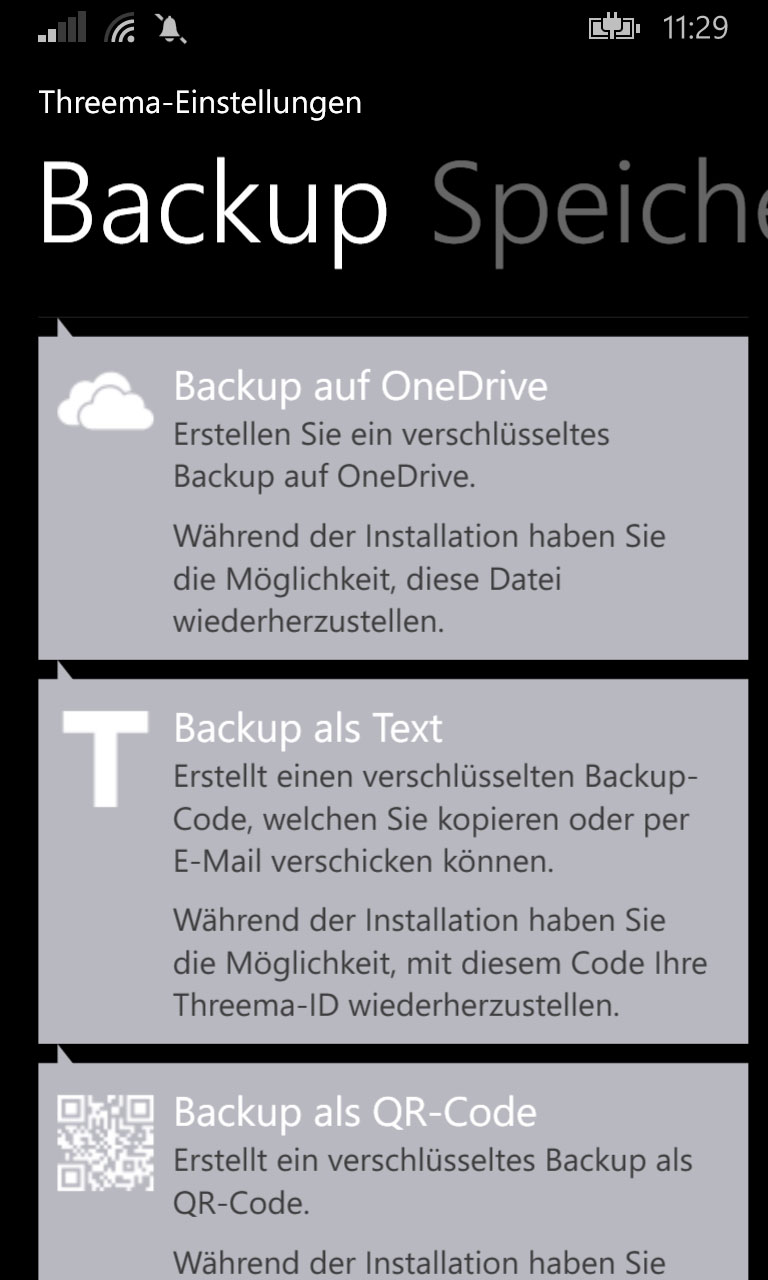Select the Backup pivot header
The width and height of the screenshot is (768, 1280).
213,205
